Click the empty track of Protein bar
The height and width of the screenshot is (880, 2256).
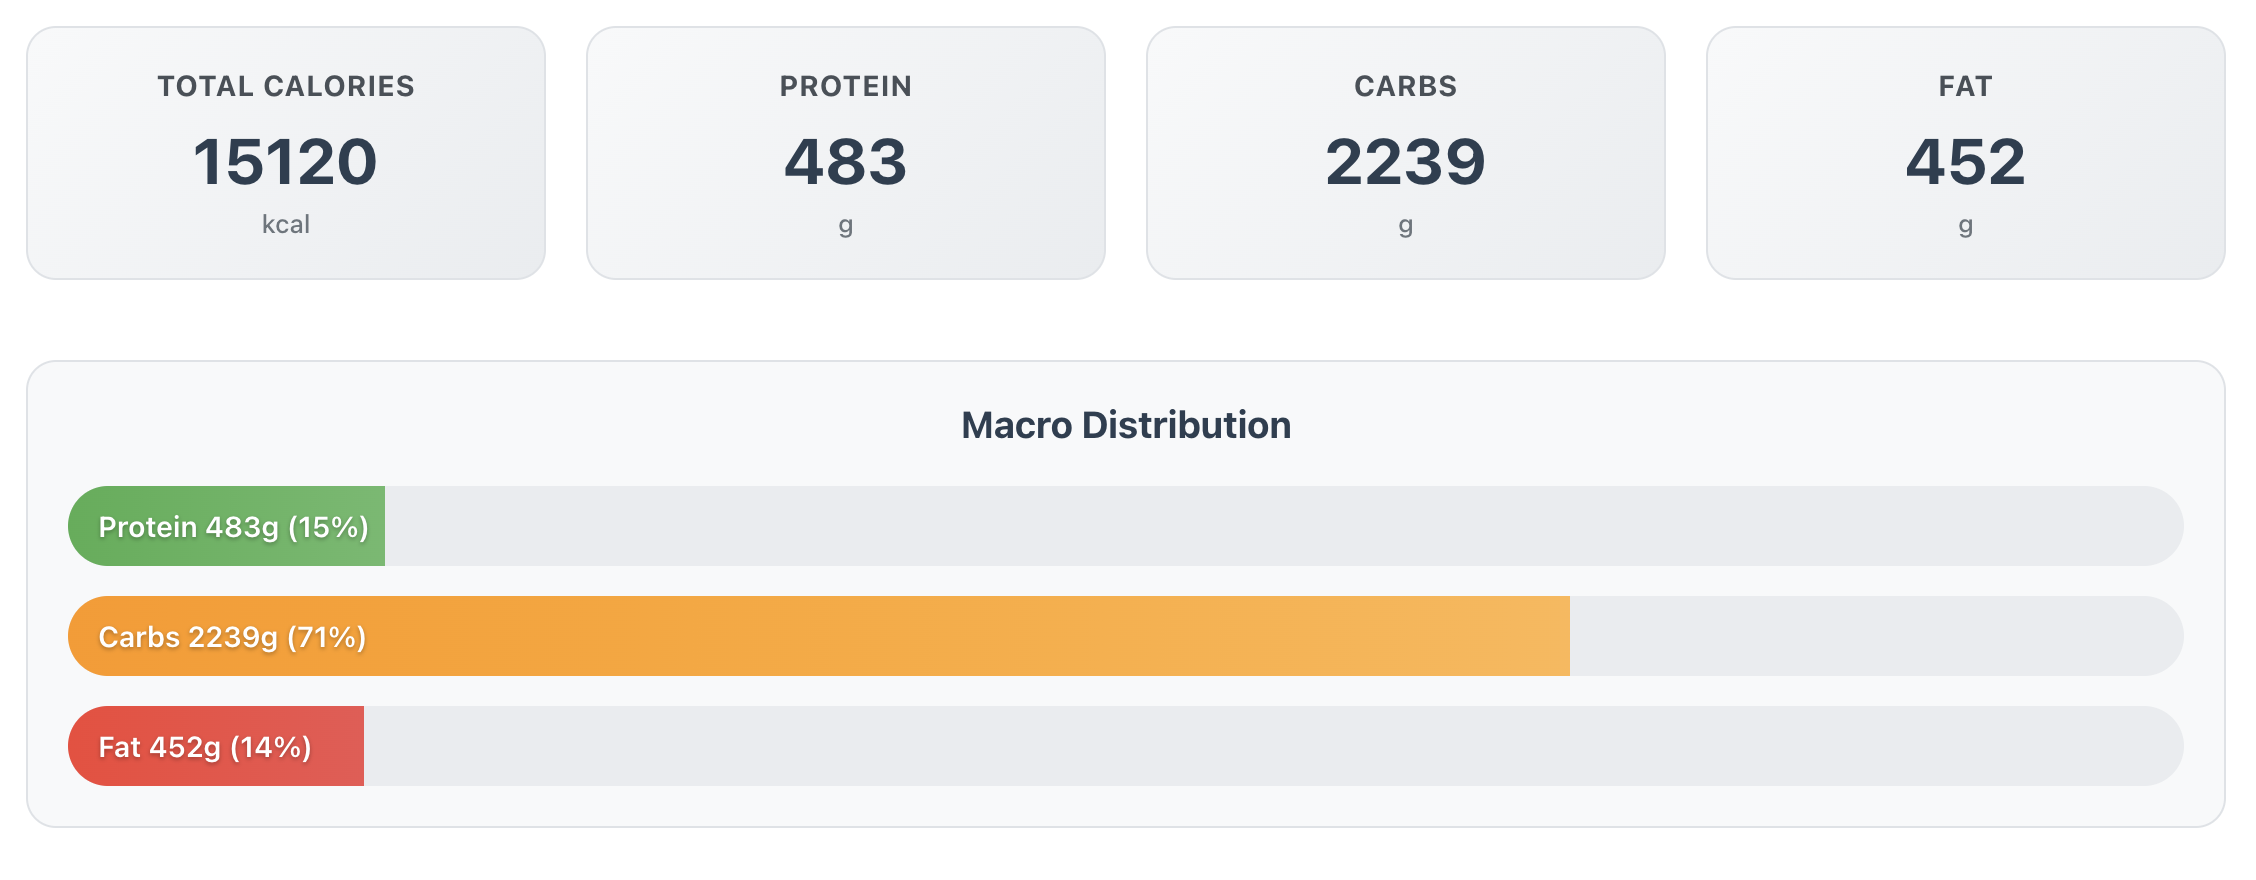pyautogui.click(x=1284, y=526)
